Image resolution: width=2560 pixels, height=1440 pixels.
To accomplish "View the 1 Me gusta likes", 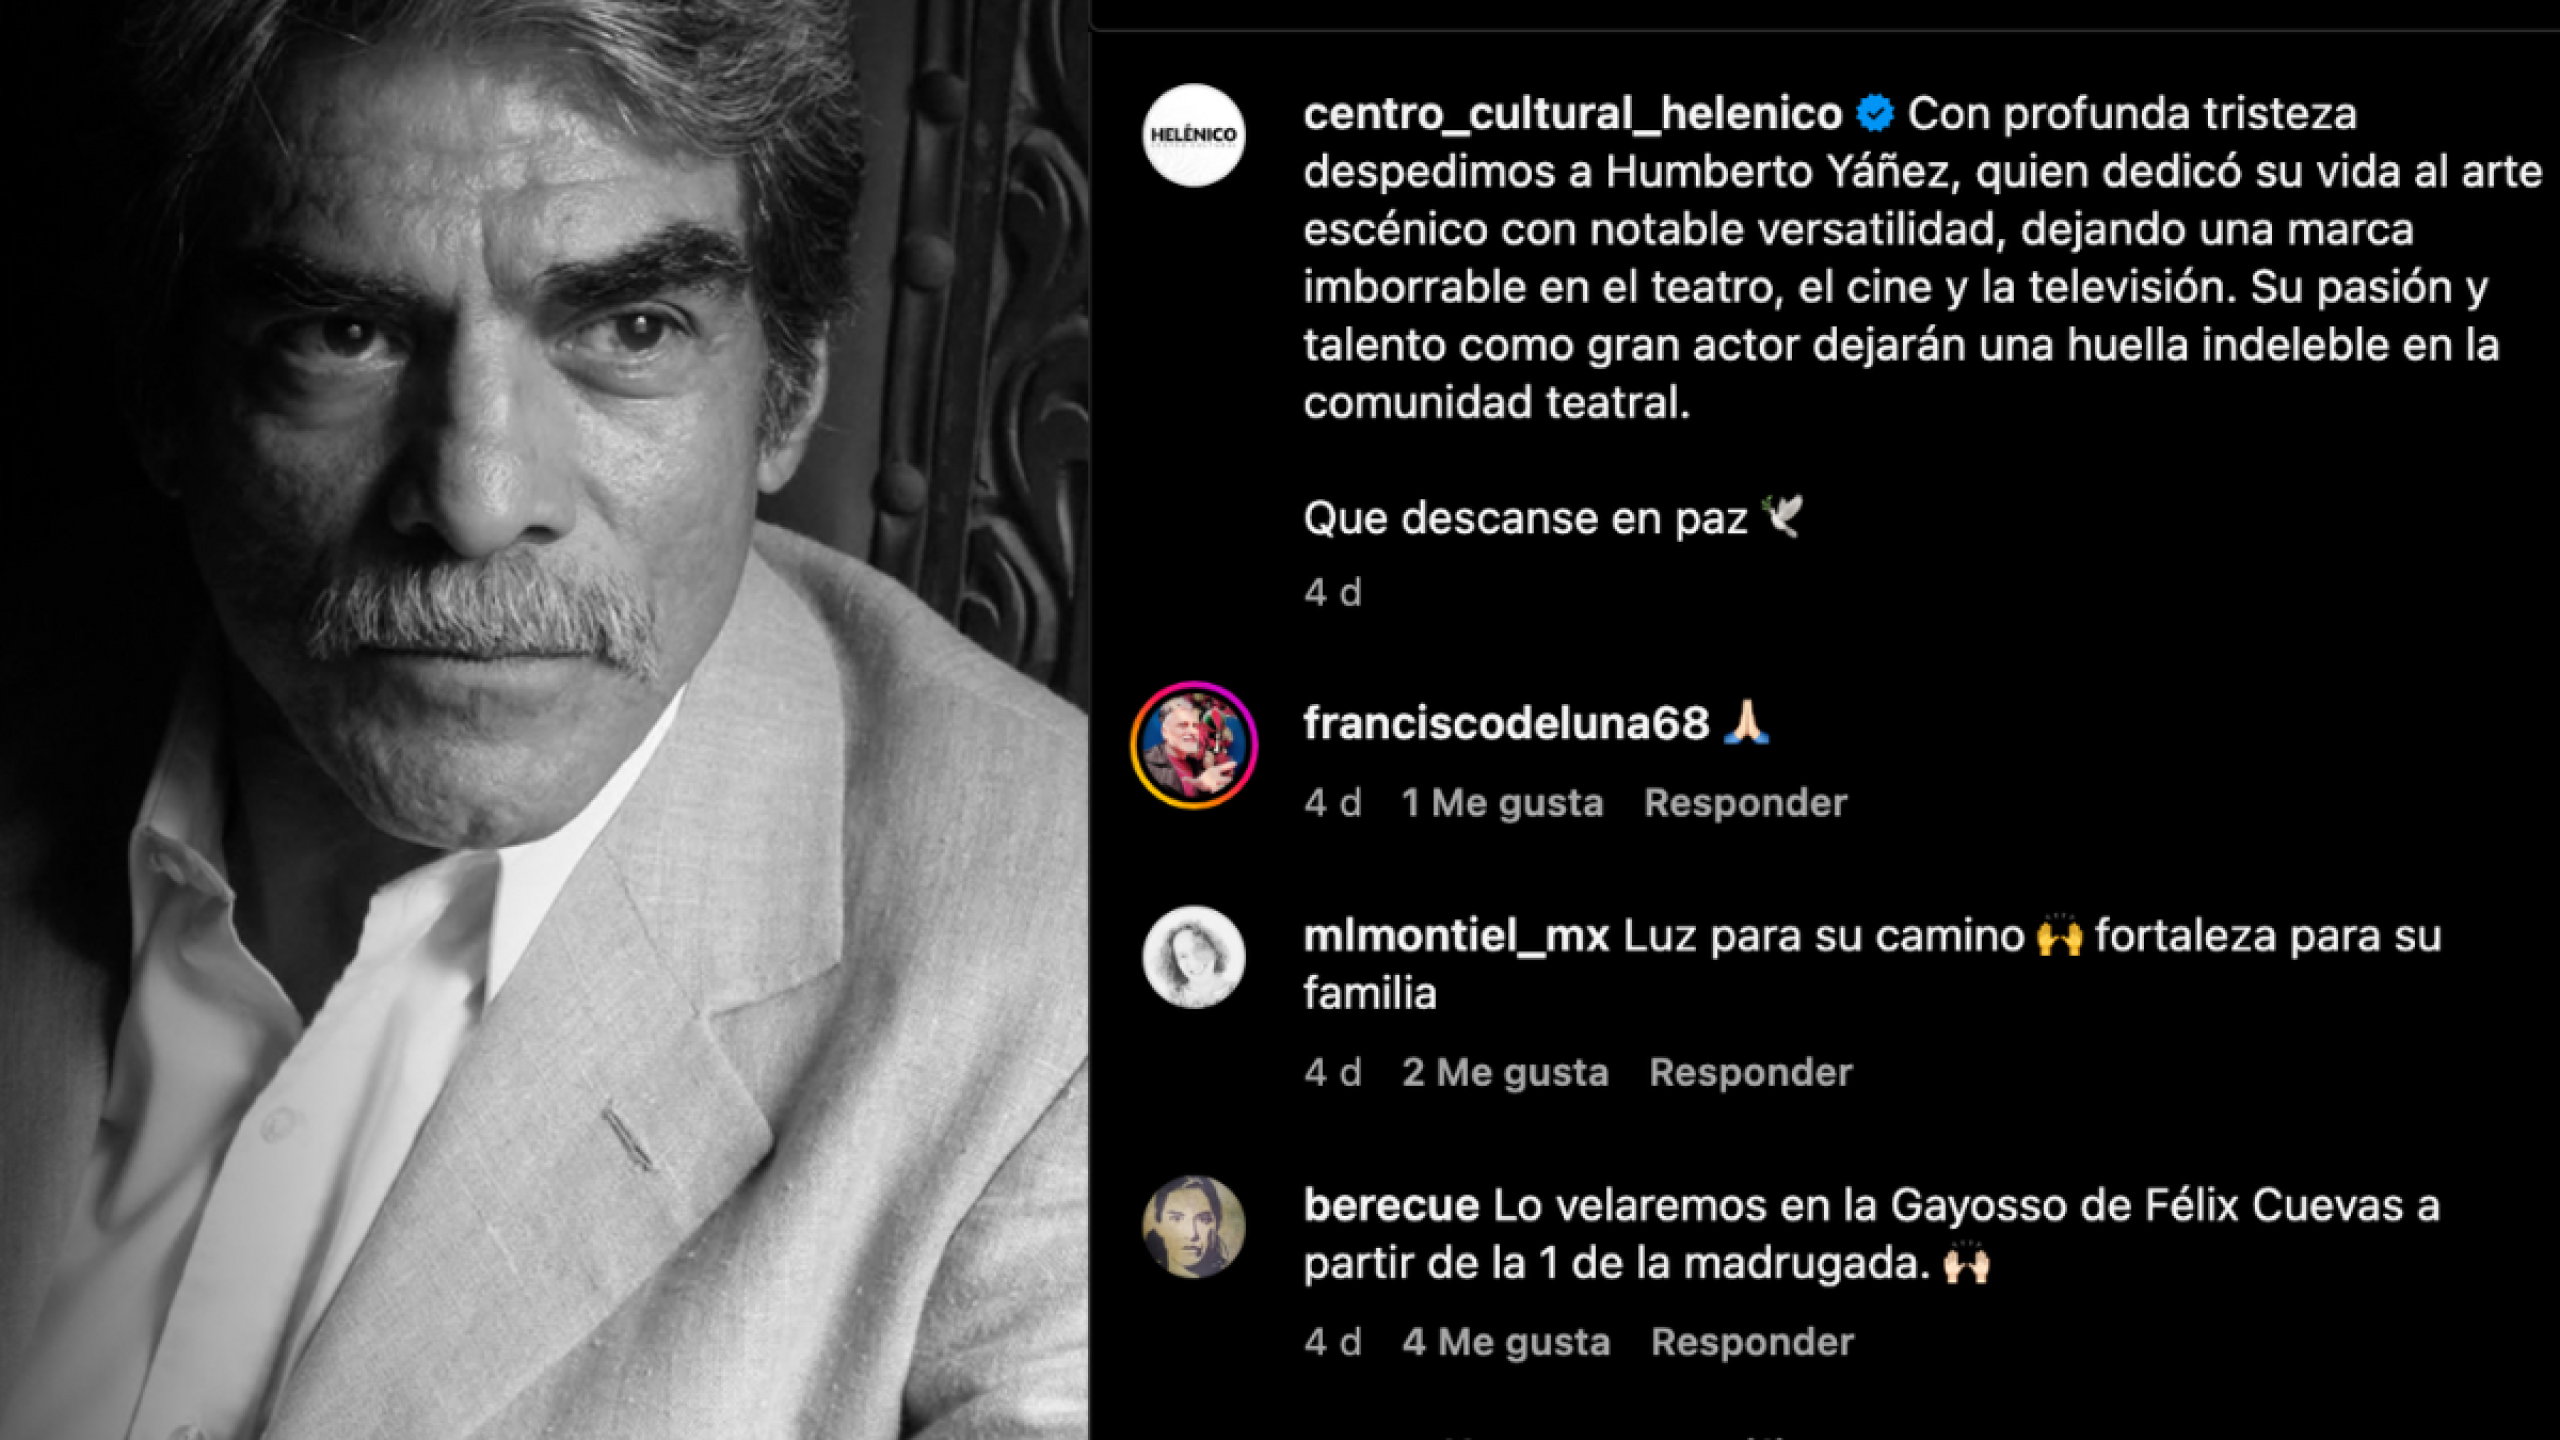I will 1502,803.
